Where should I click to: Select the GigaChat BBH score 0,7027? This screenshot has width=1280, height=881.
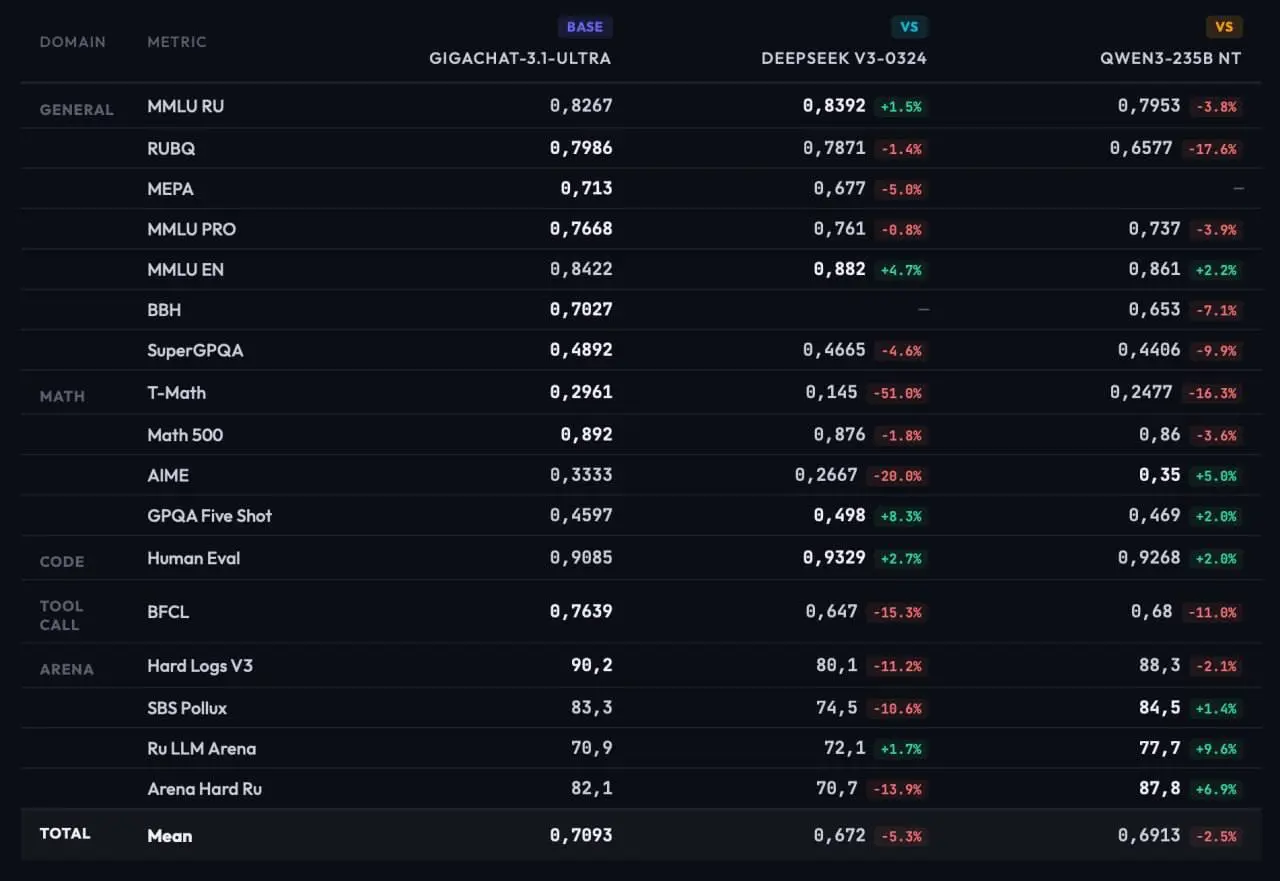581,310
